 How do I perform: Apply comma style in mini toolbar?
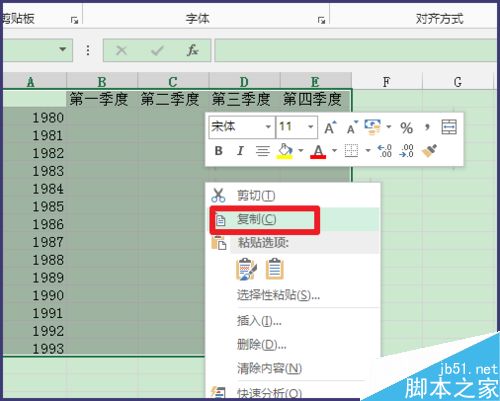click(x=427, y=127)
